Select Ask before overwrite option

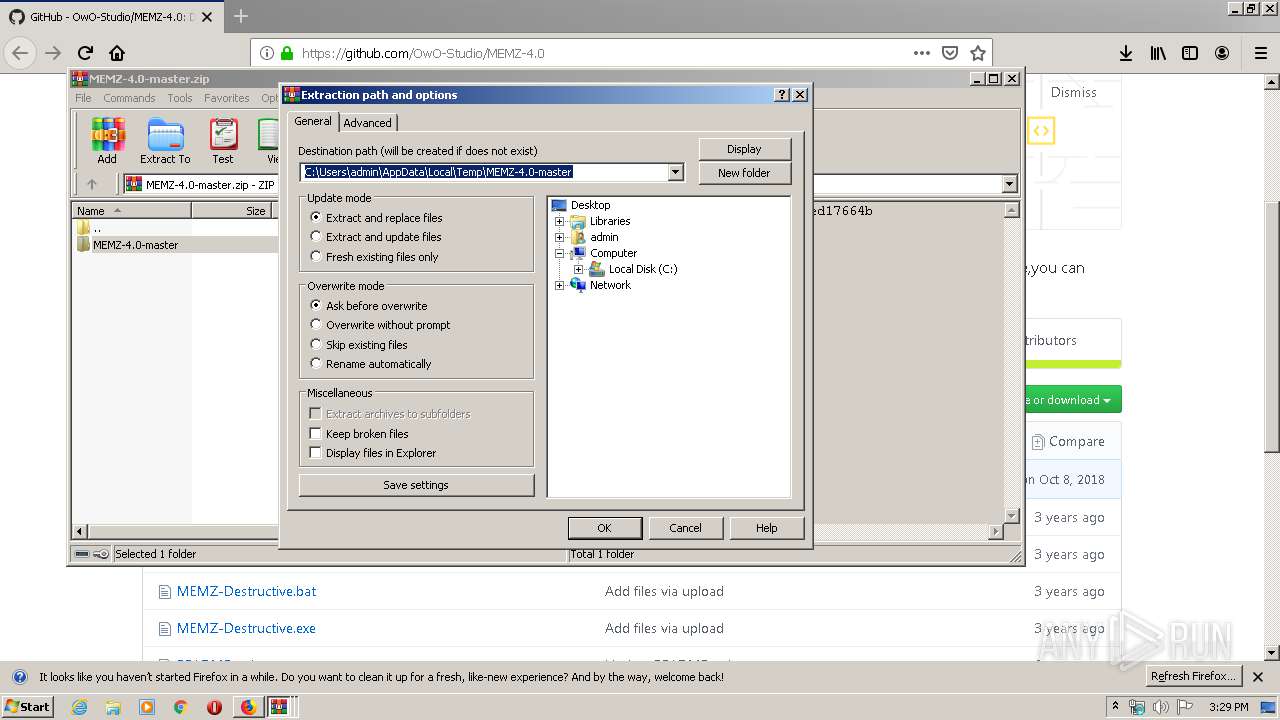click(369, 306)
